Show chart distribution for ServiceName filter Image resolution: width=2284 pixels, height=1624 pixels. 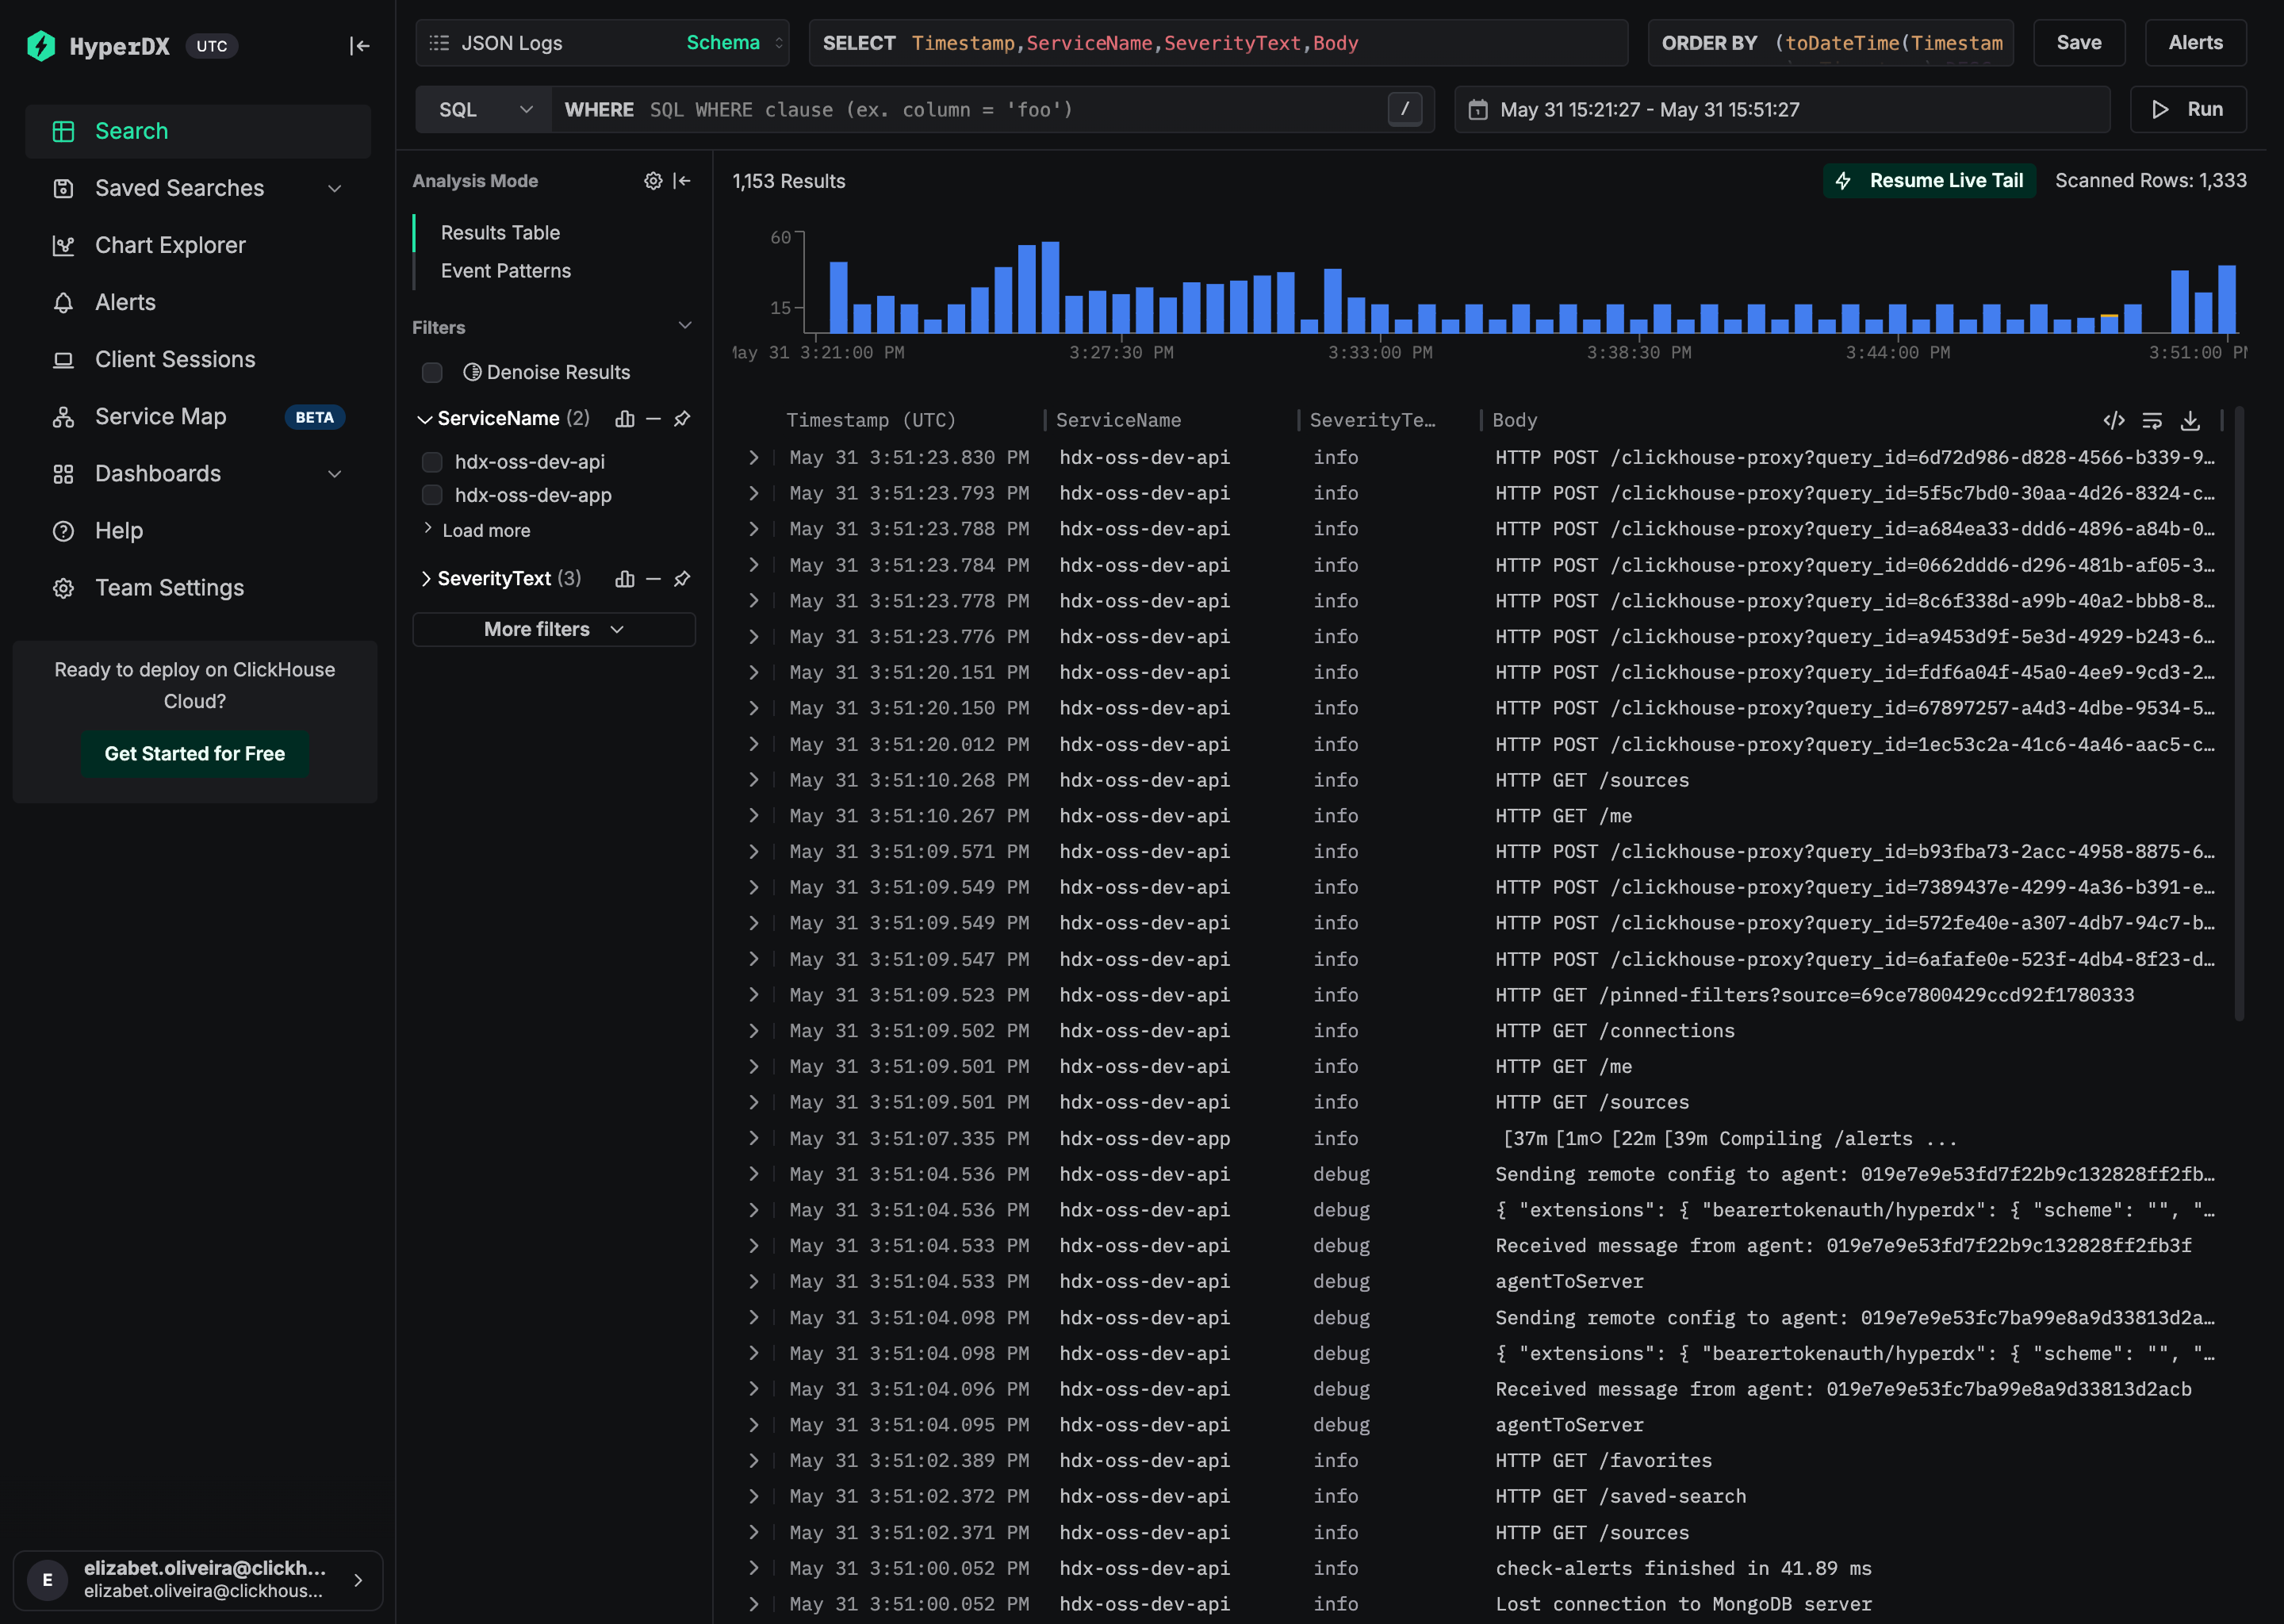625,419
